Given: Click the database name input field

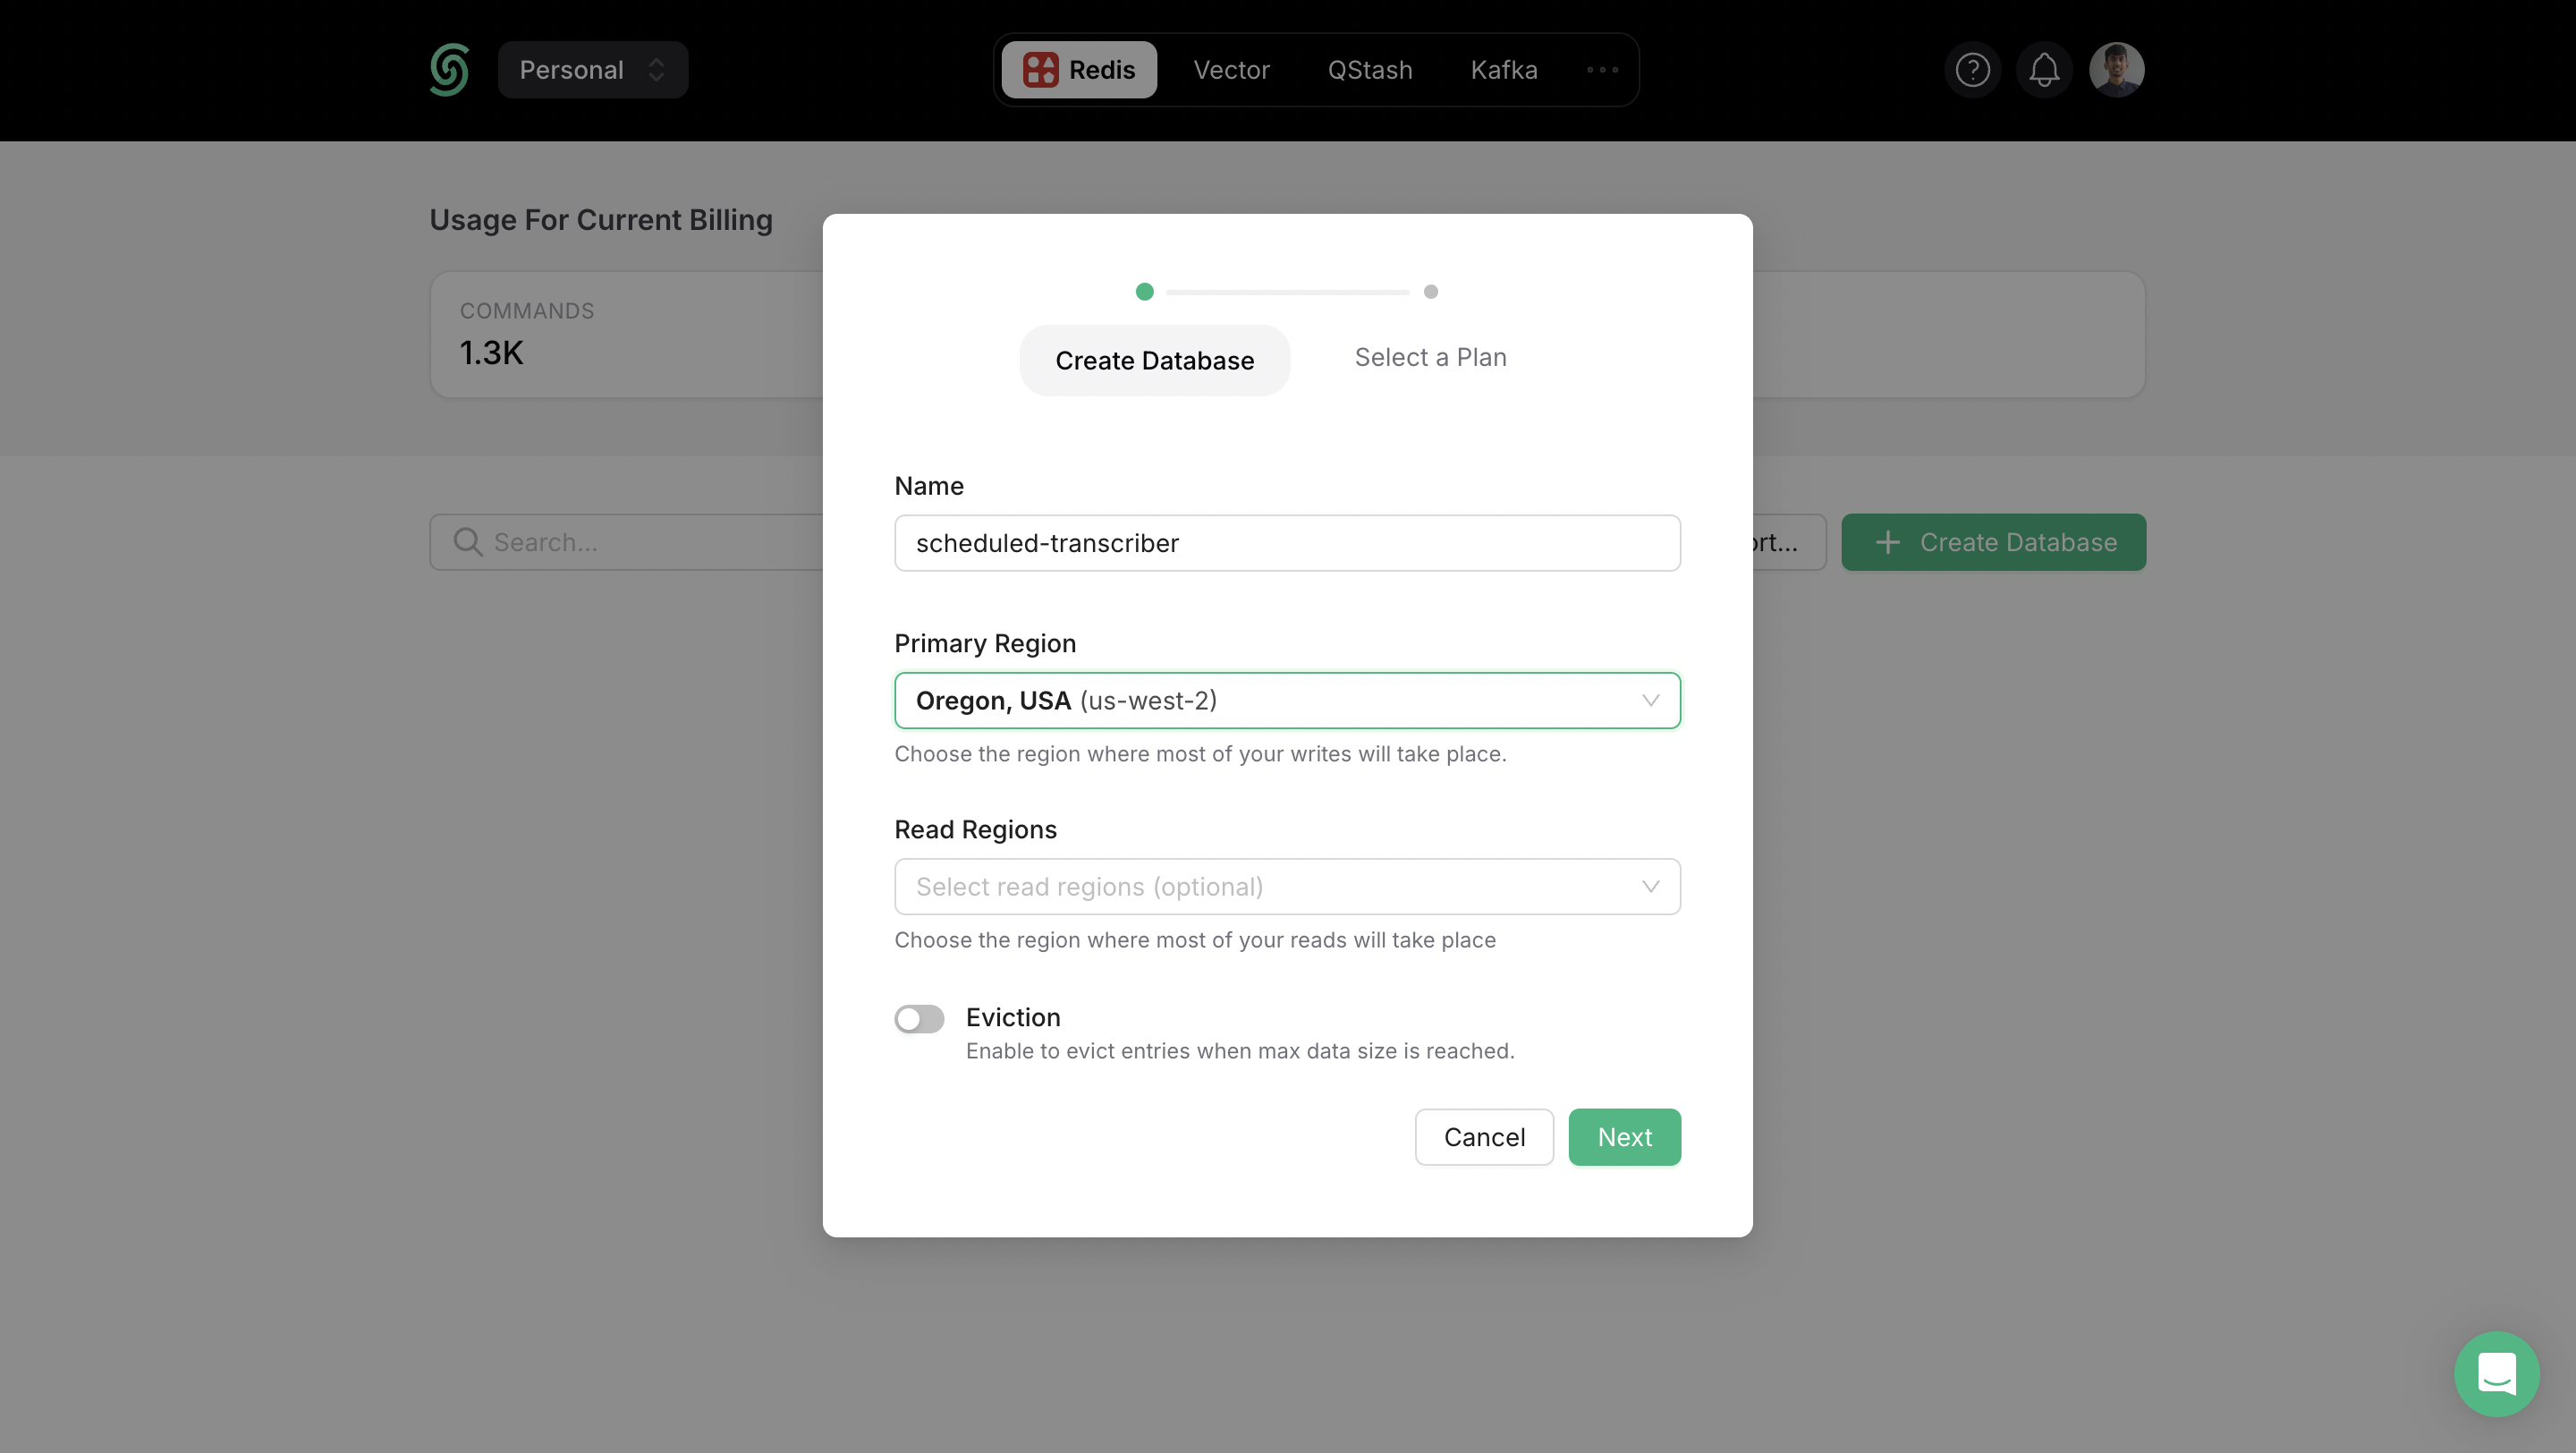Looking at the screenshot, I should point(1288,541).
